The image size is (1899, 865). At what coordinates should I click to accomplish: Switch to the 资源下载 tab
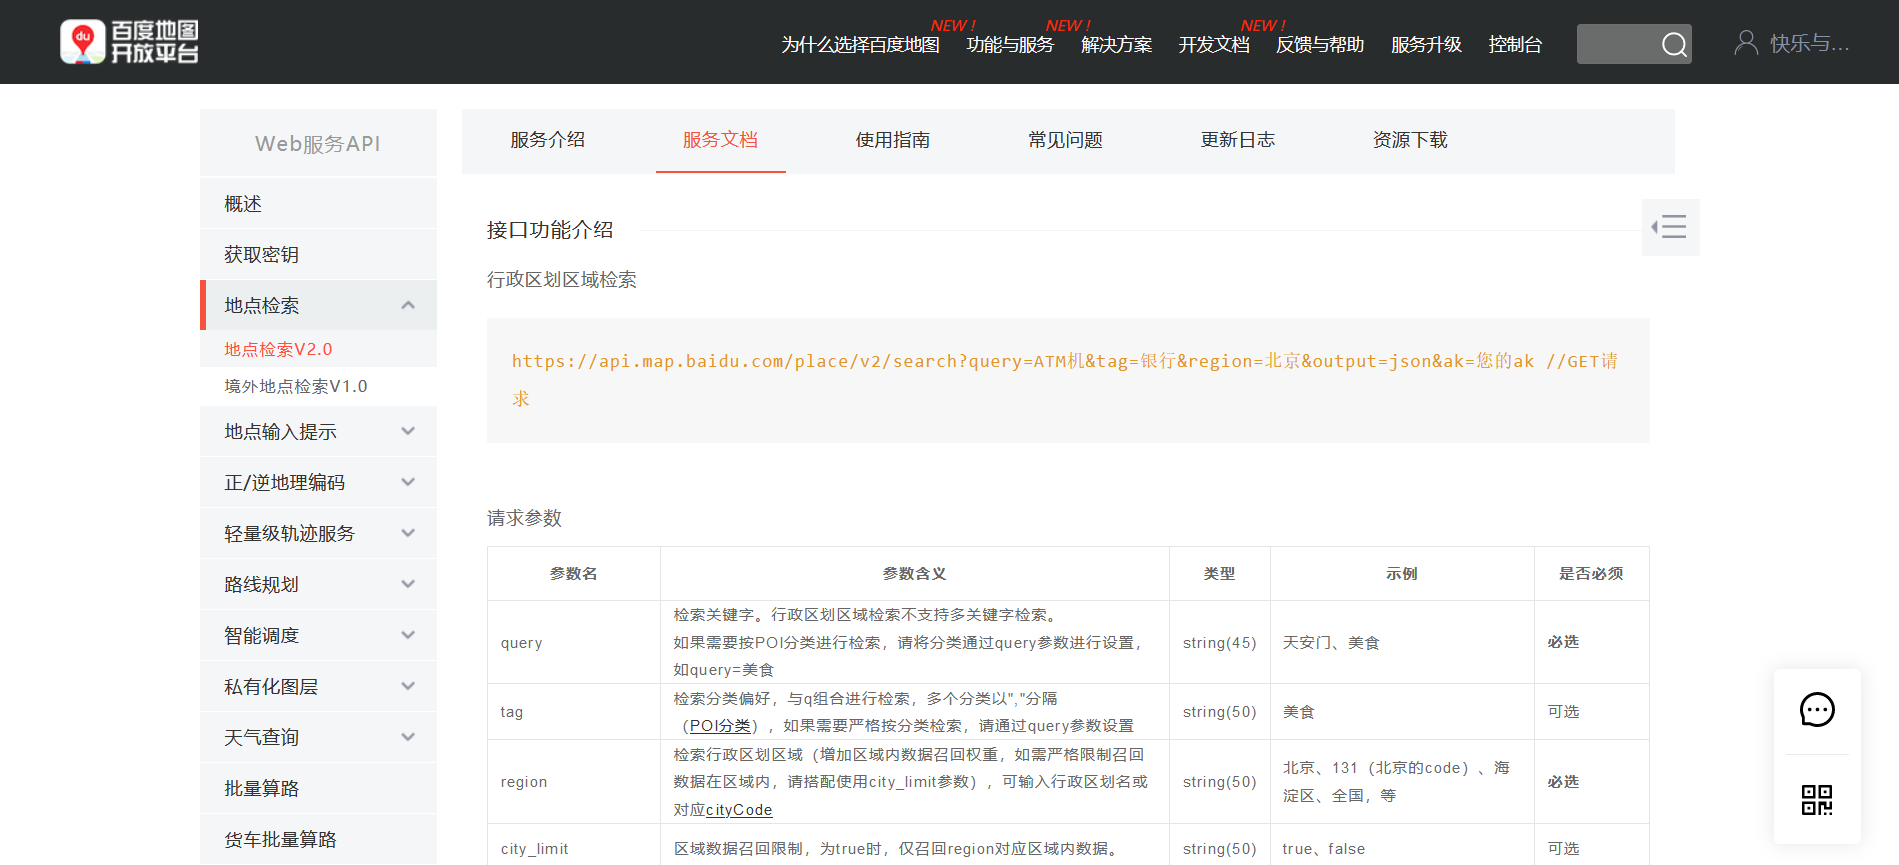(x=1410, y=140)
